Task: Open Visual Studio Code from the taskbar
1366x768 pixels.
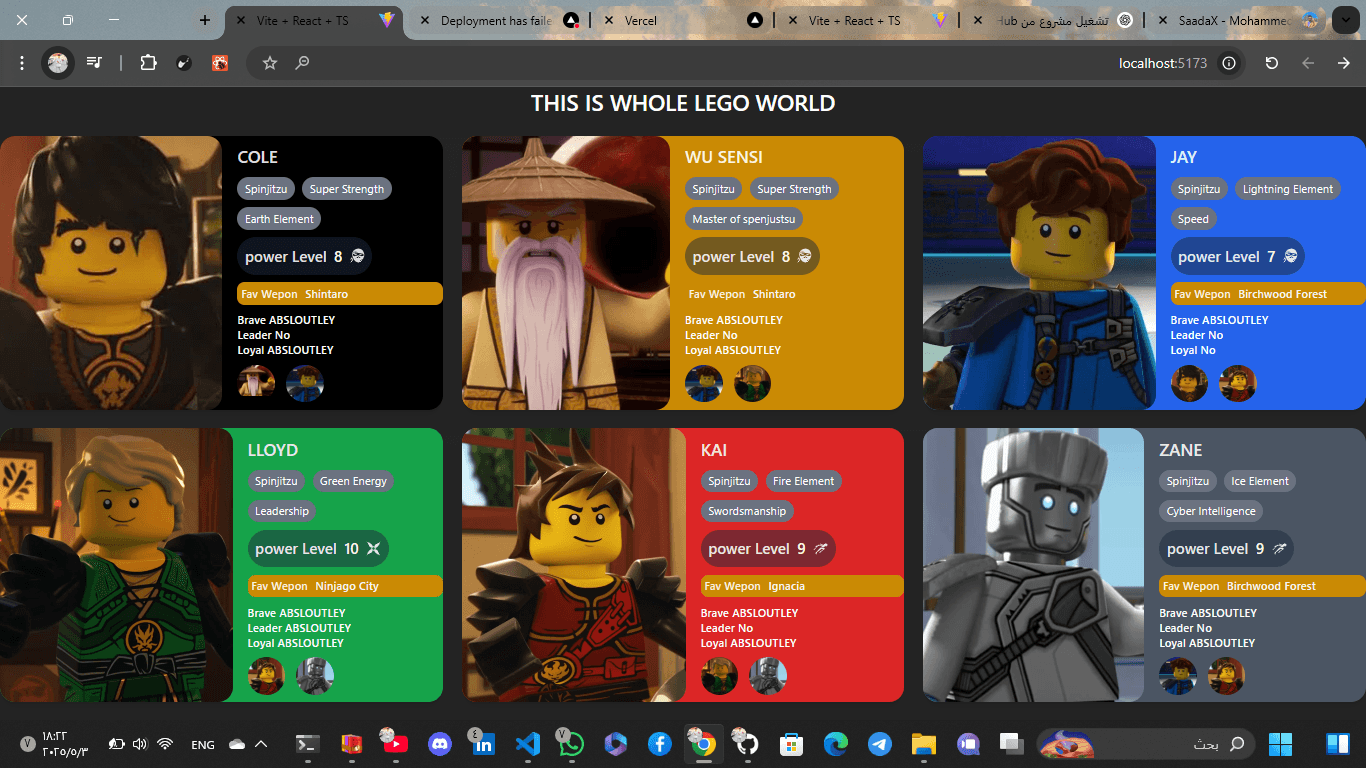Action: point(528,744)
